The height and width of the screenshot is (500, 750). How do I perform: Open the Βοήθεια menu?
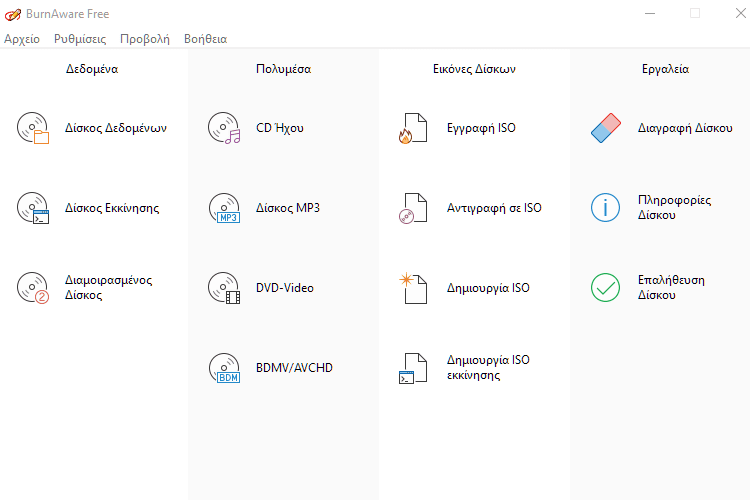click(206, 39)
